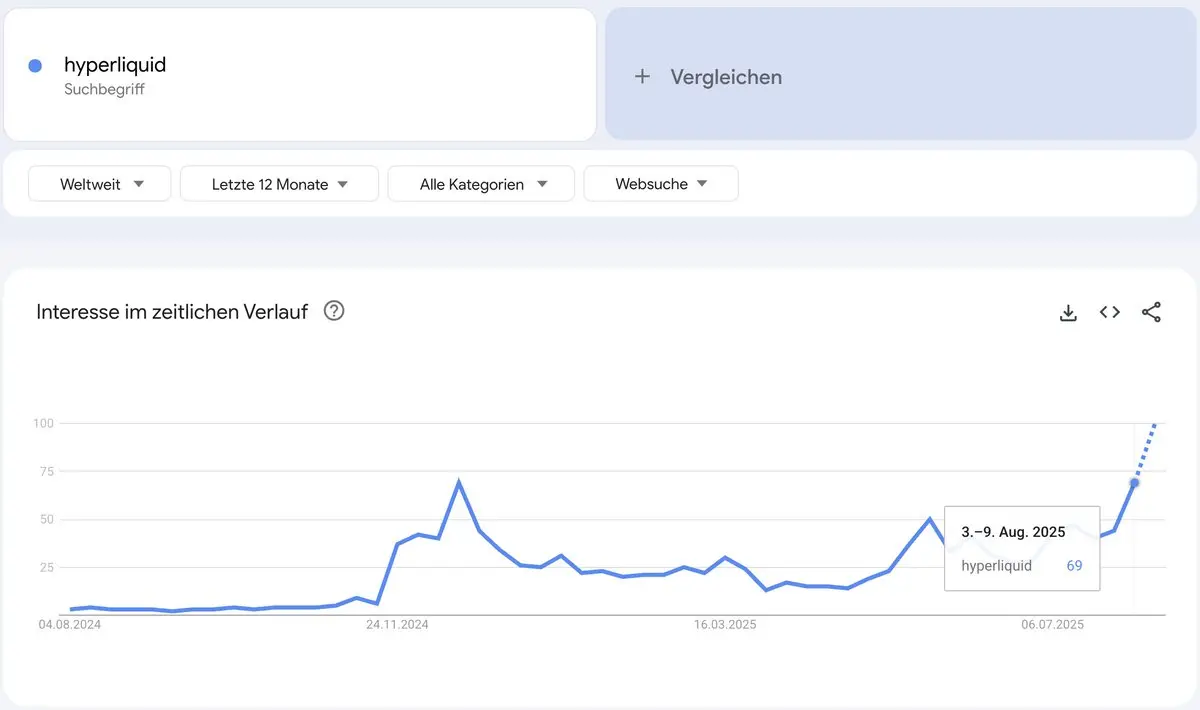Open the Alle Kategorien dropdown
This screenshot has height=710, width=1200.
(x=481, y=184)
